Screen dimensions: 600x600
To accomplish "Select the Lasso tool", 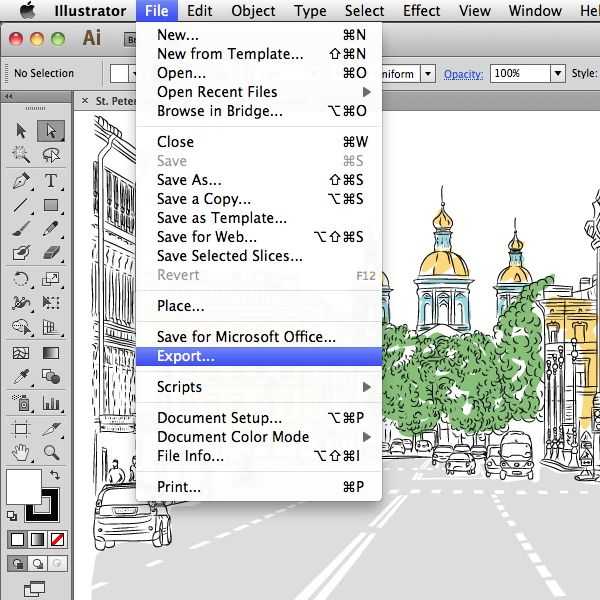I will (51, 155).
